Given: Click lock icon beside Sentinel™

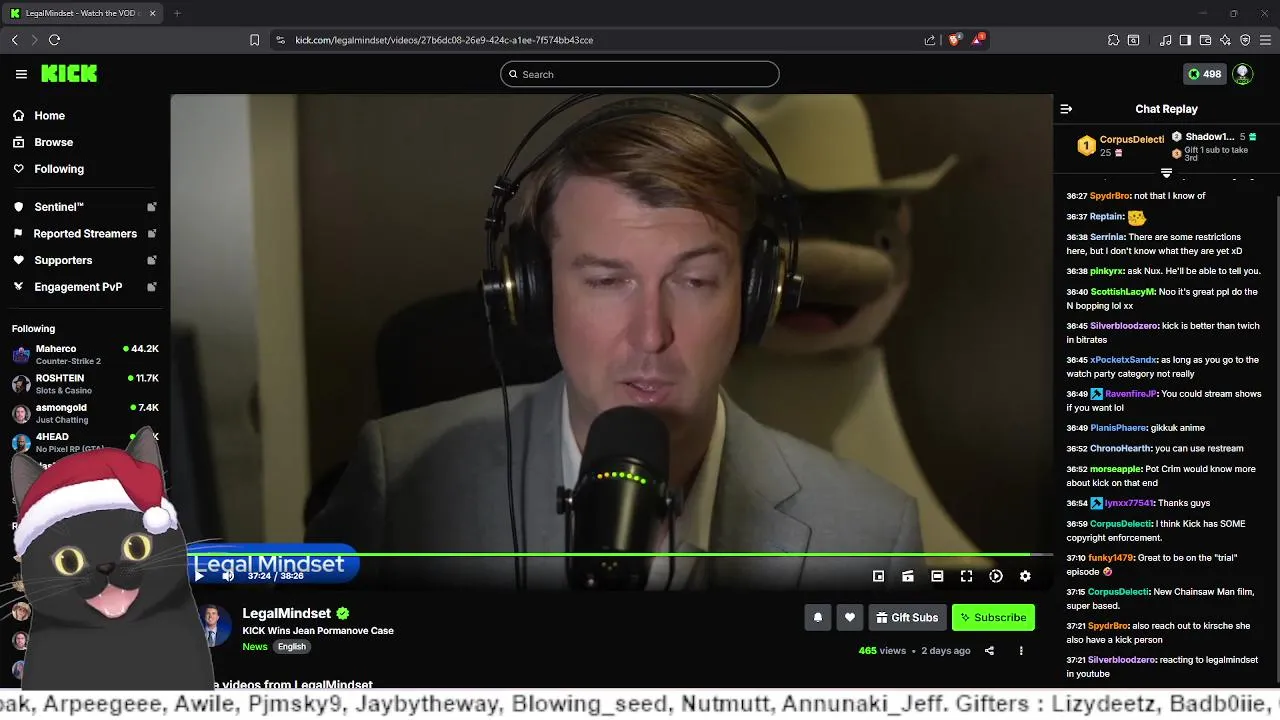Looking at the screenshot, I should 152,207.
